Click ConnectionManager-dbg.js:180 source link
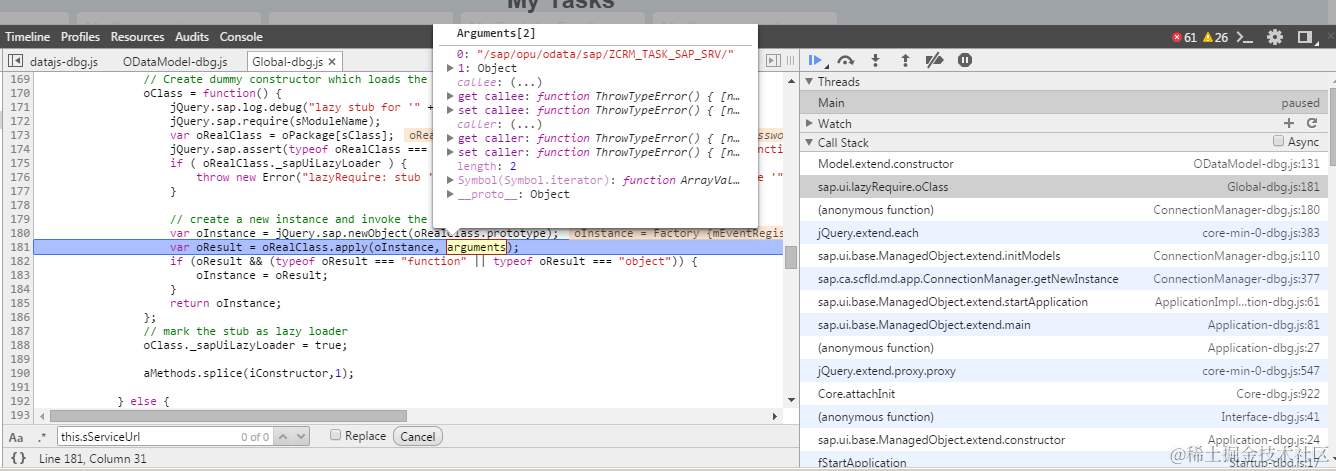The height and width of the screenshot is (471, 1336). 1237,210
